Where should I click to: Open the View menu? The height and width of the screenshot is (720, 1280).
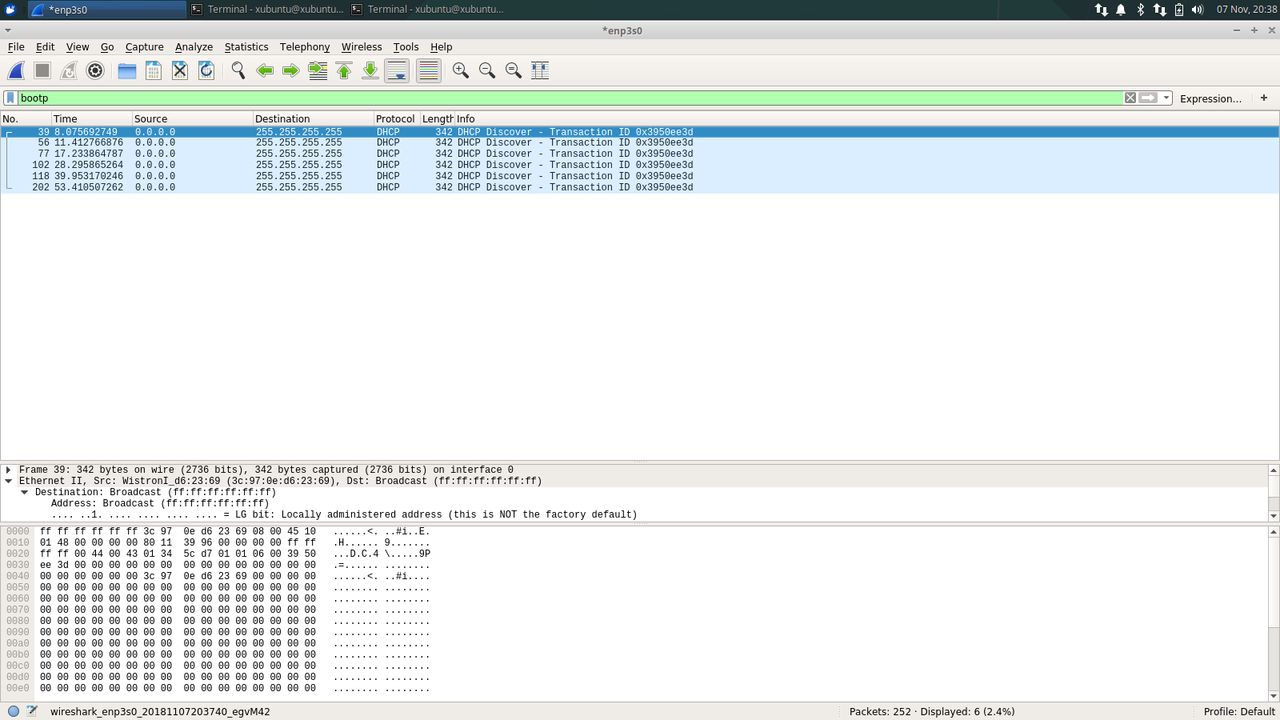coord(77,47)
